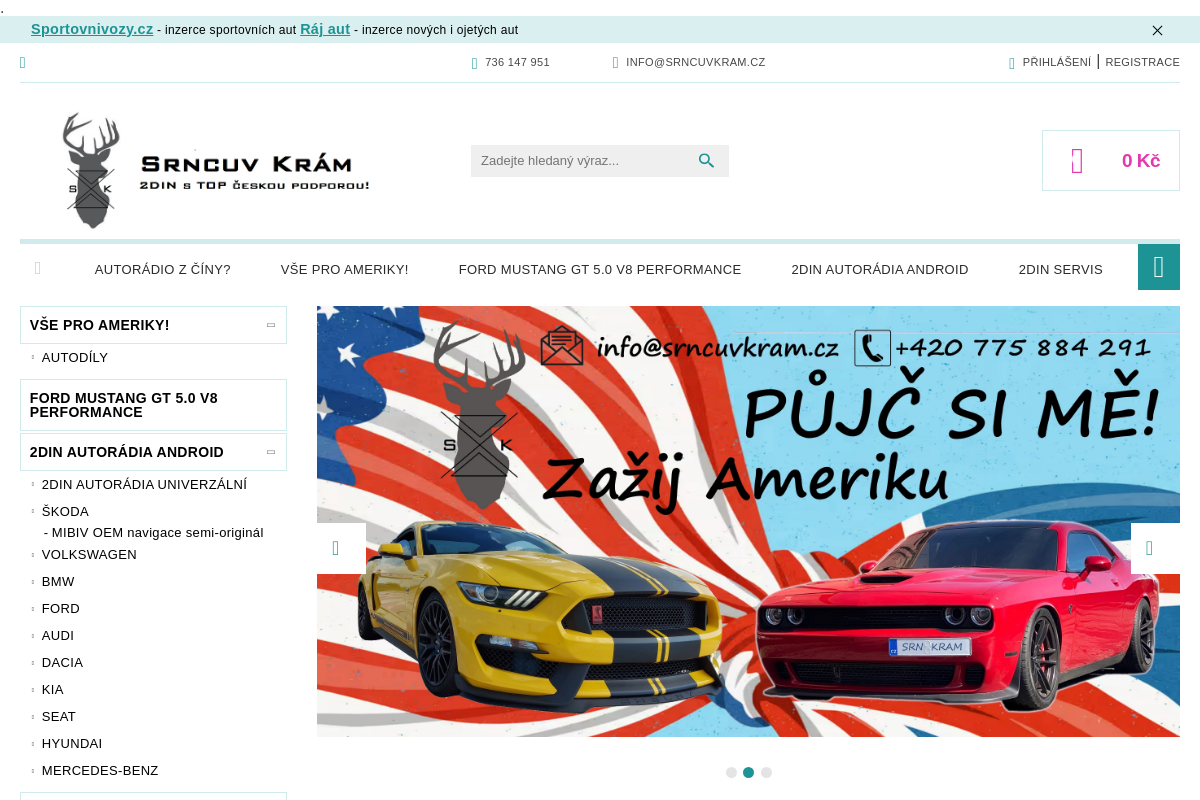Go to previous banner slide arrow
Image resolution: width=1200 pixels, height=800 pixels.
pos(341,548)
